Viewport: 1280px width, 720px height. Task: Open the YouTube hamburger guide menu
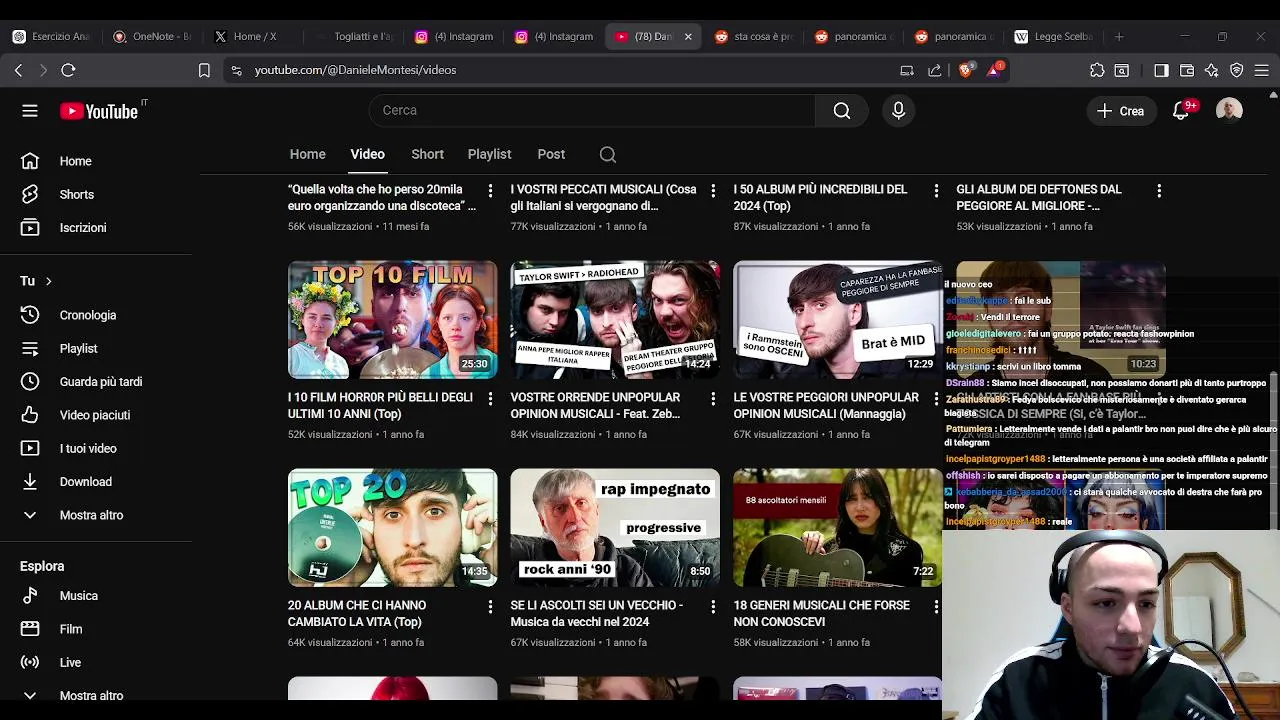tap(30, 111)
